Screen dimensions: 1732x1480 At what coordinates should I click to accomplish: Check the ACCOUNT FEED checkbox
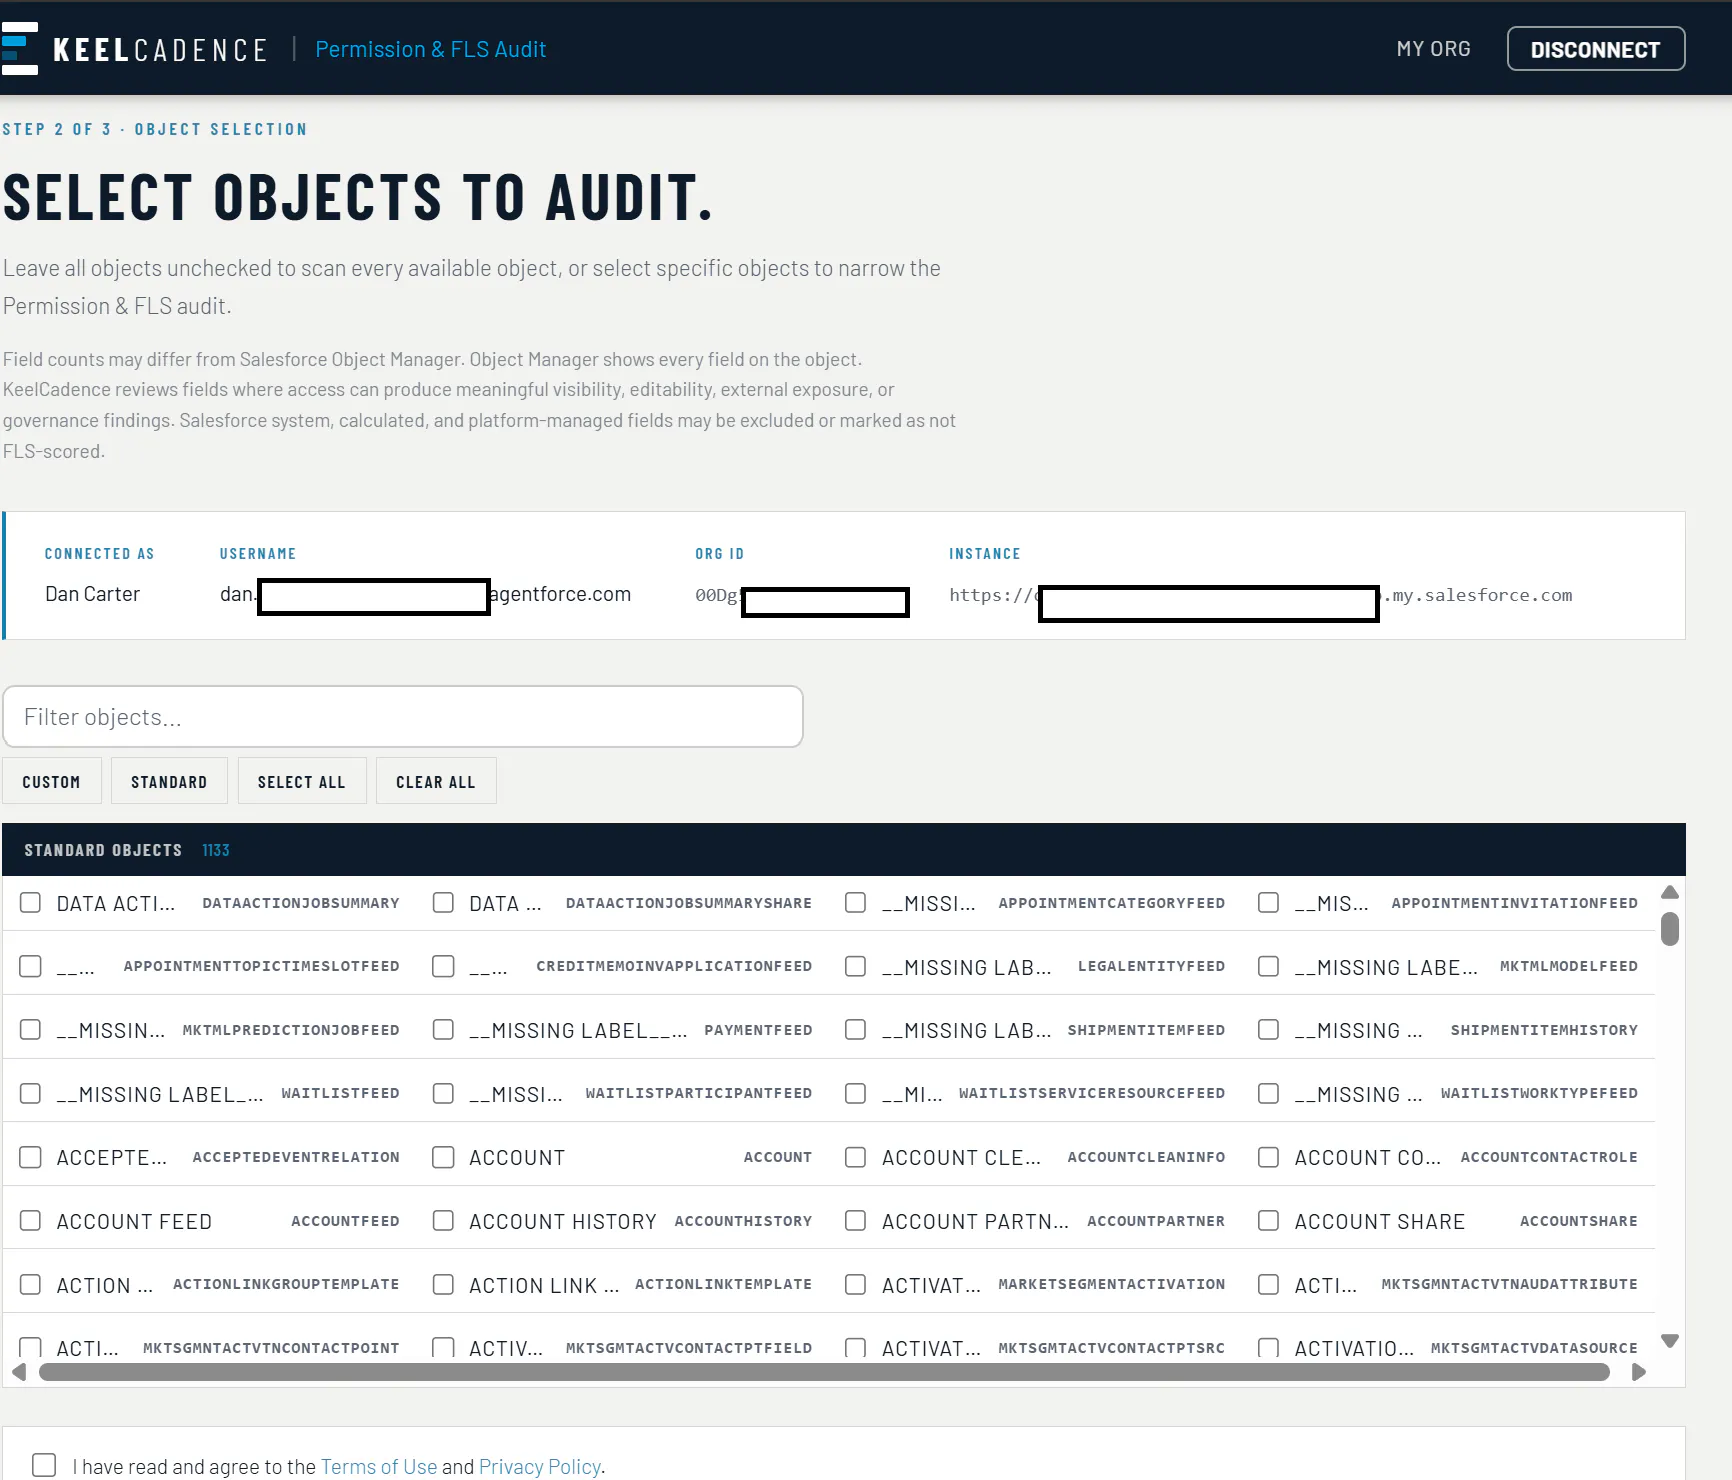click(x=31, y=1221)
